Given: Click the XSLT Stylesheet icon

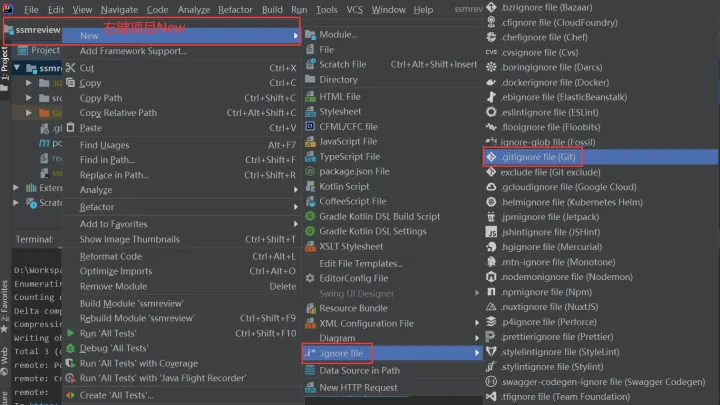Looking at the screenshot, I should [310, 247].
